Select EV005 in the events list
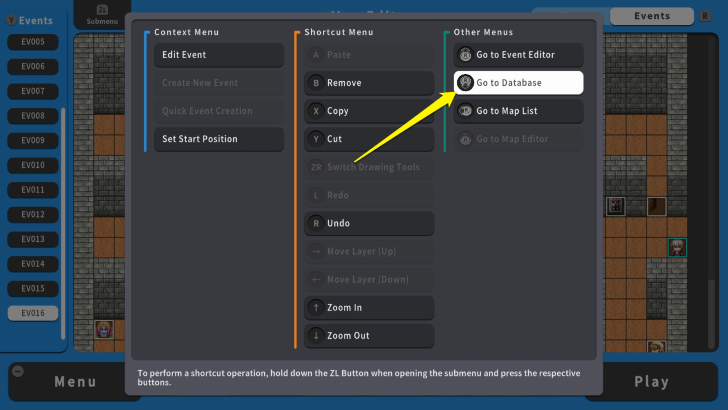This screenshot has width=728, height=410. pos(33,42)
